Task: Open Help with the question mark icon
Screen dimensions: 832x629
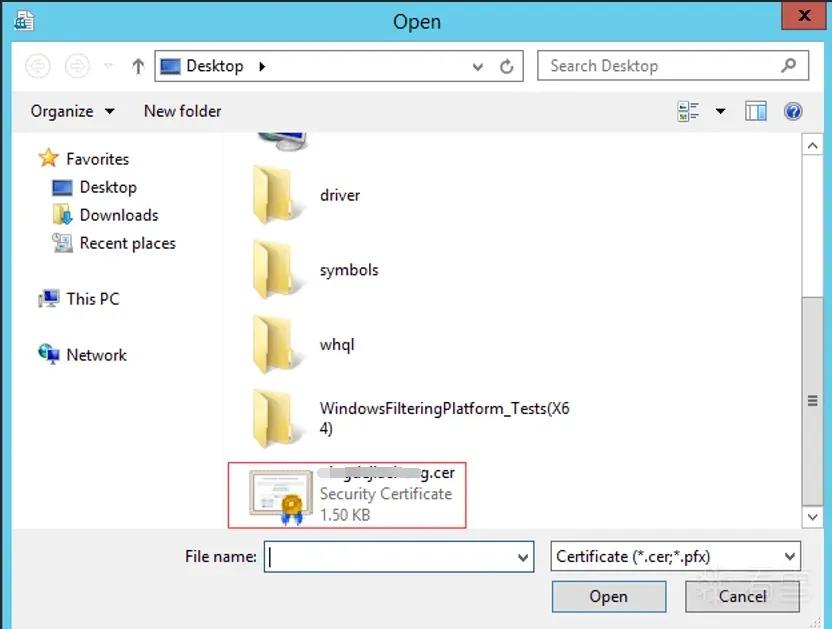Action: pos(793,111)
